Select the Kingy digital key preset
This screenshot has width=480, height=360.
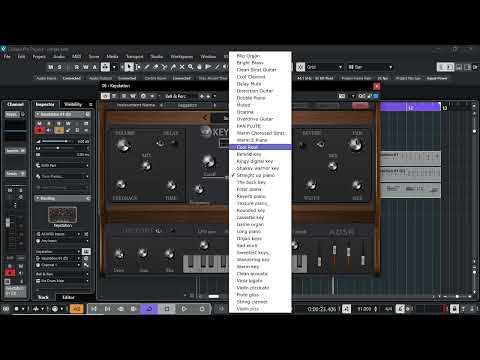[x=260, y=161]
